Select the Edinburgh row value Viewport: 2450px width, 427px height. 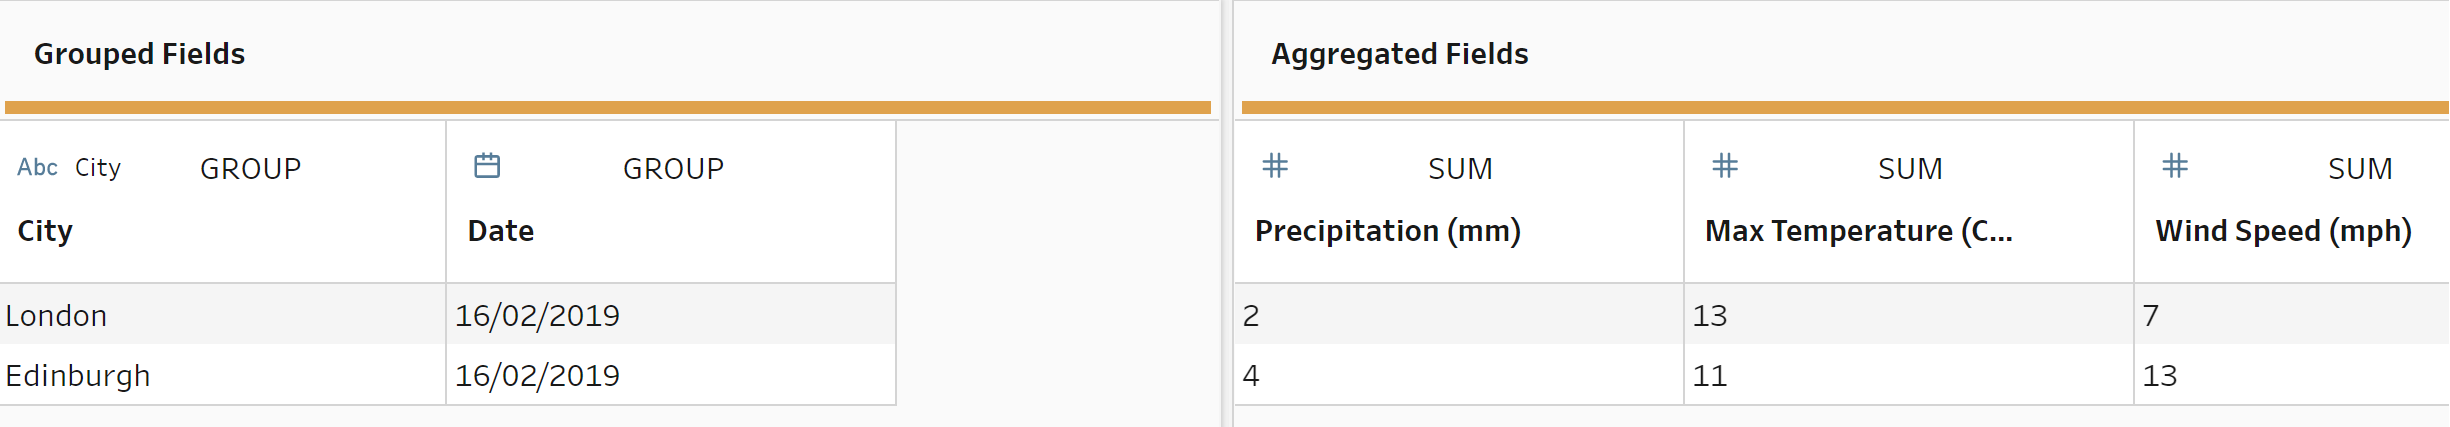pyautogui.click(x=78, y=376)
